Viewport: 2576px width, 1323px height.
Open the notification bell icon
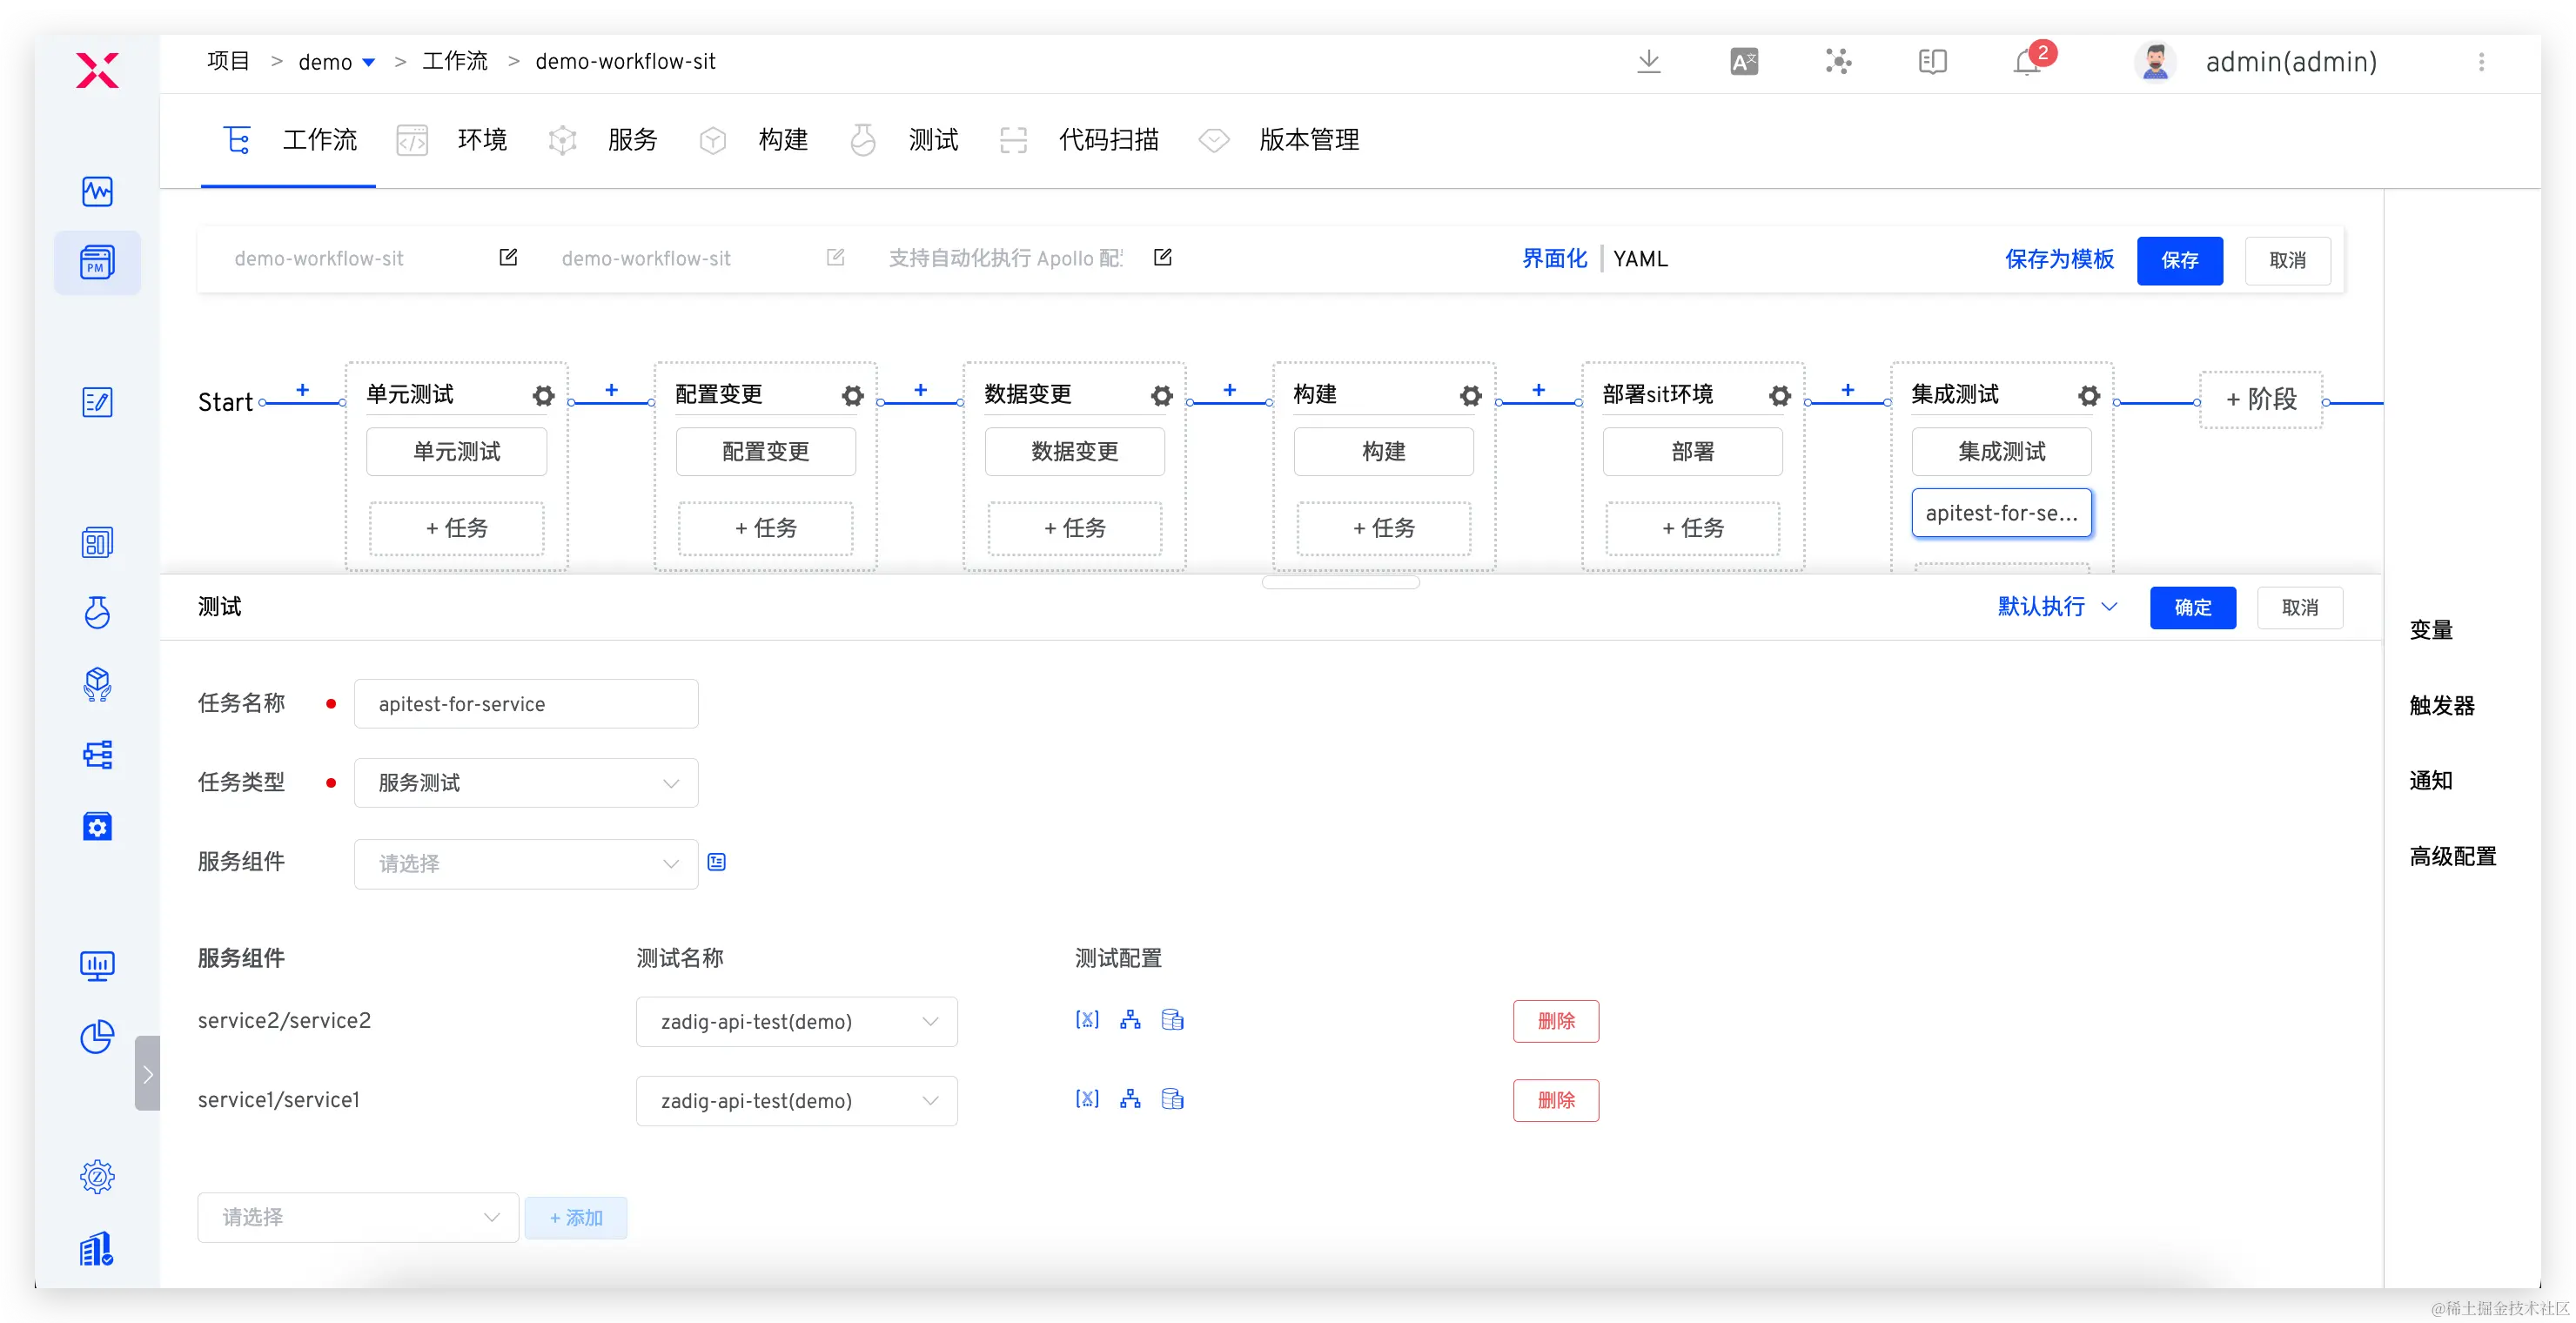click(x=2026, y=62)
